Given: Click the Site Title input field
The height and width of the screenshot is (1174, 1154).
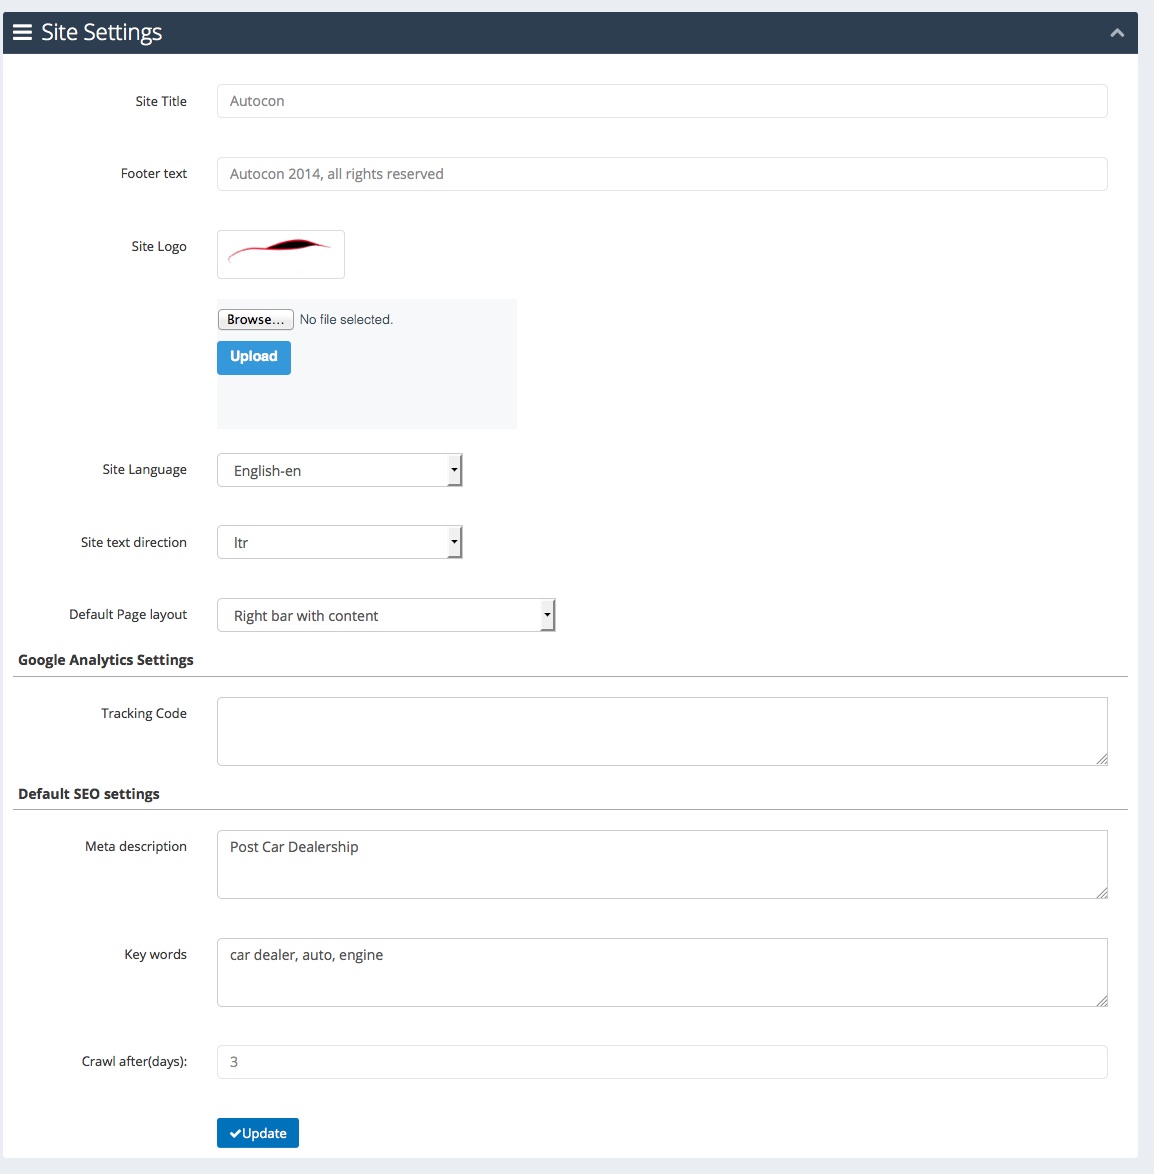Looking at the screenshot, I should 662,101.
